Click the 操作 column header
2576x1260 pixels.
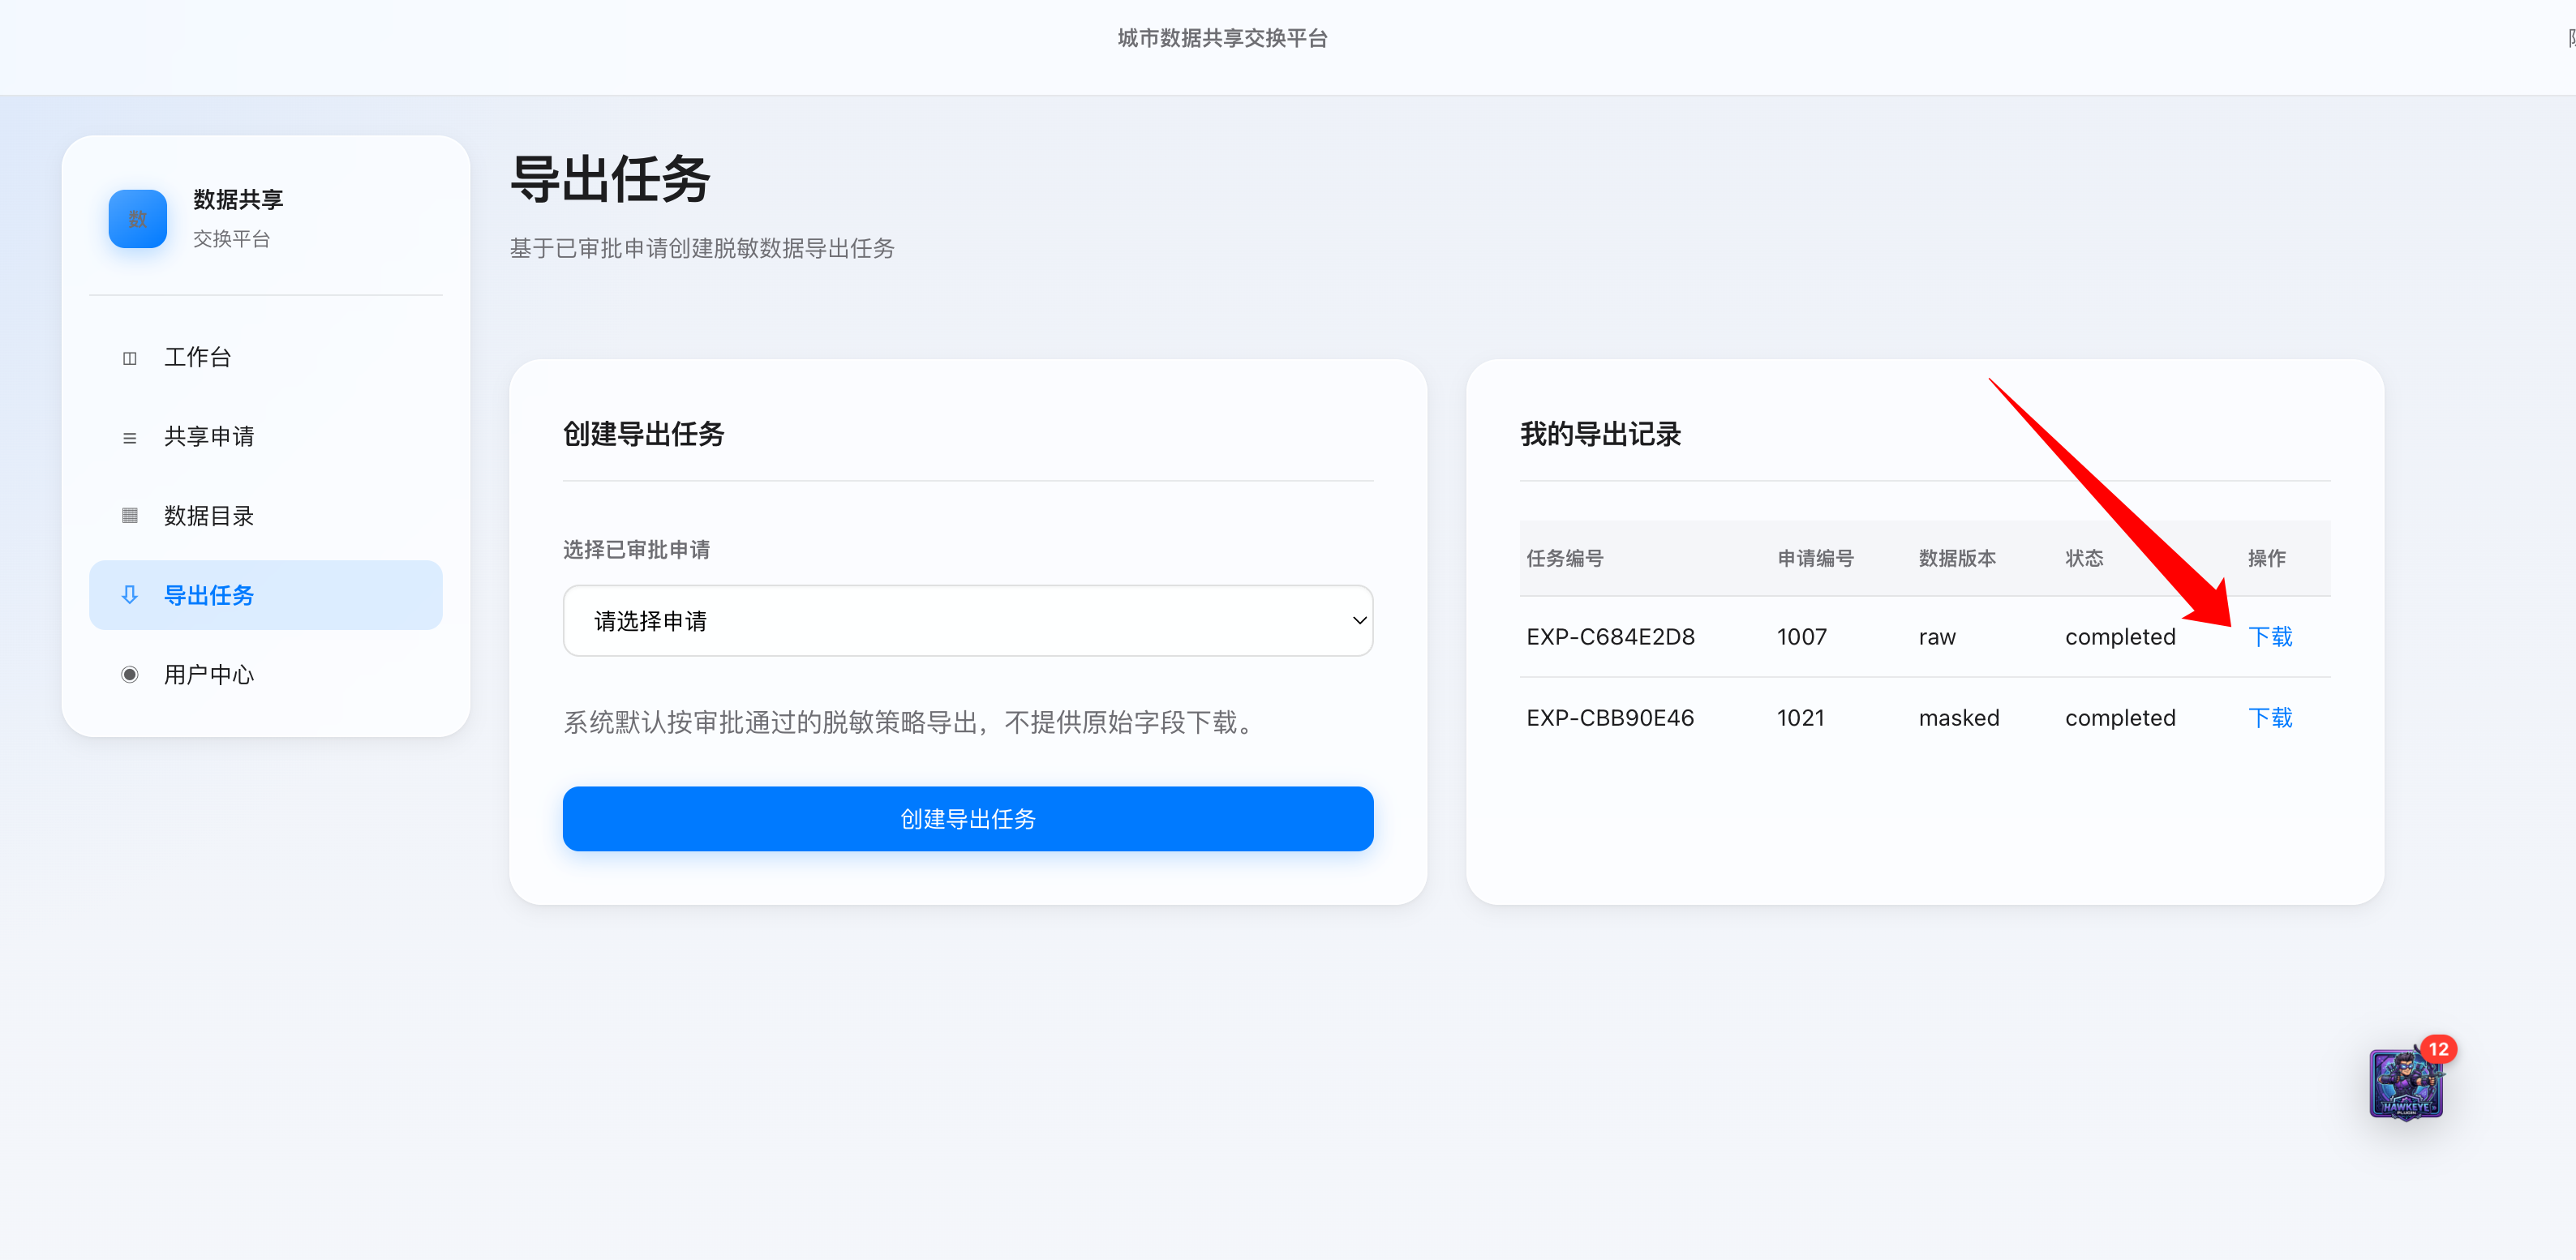(x=2266, y=558)
